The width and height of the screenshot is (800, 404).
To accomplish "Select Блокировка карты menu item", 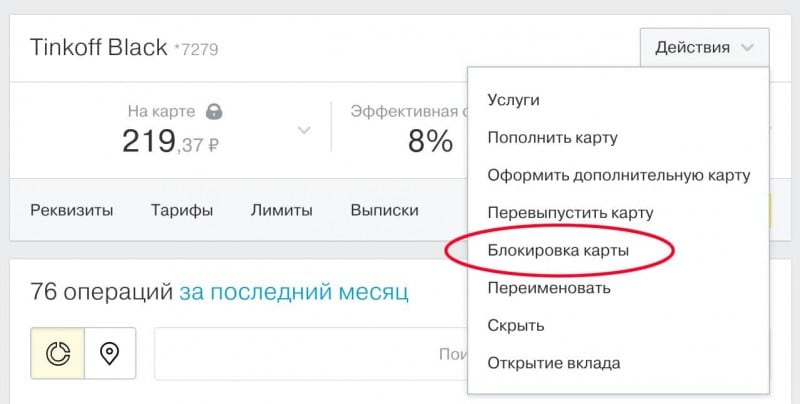I will [558, 250].
